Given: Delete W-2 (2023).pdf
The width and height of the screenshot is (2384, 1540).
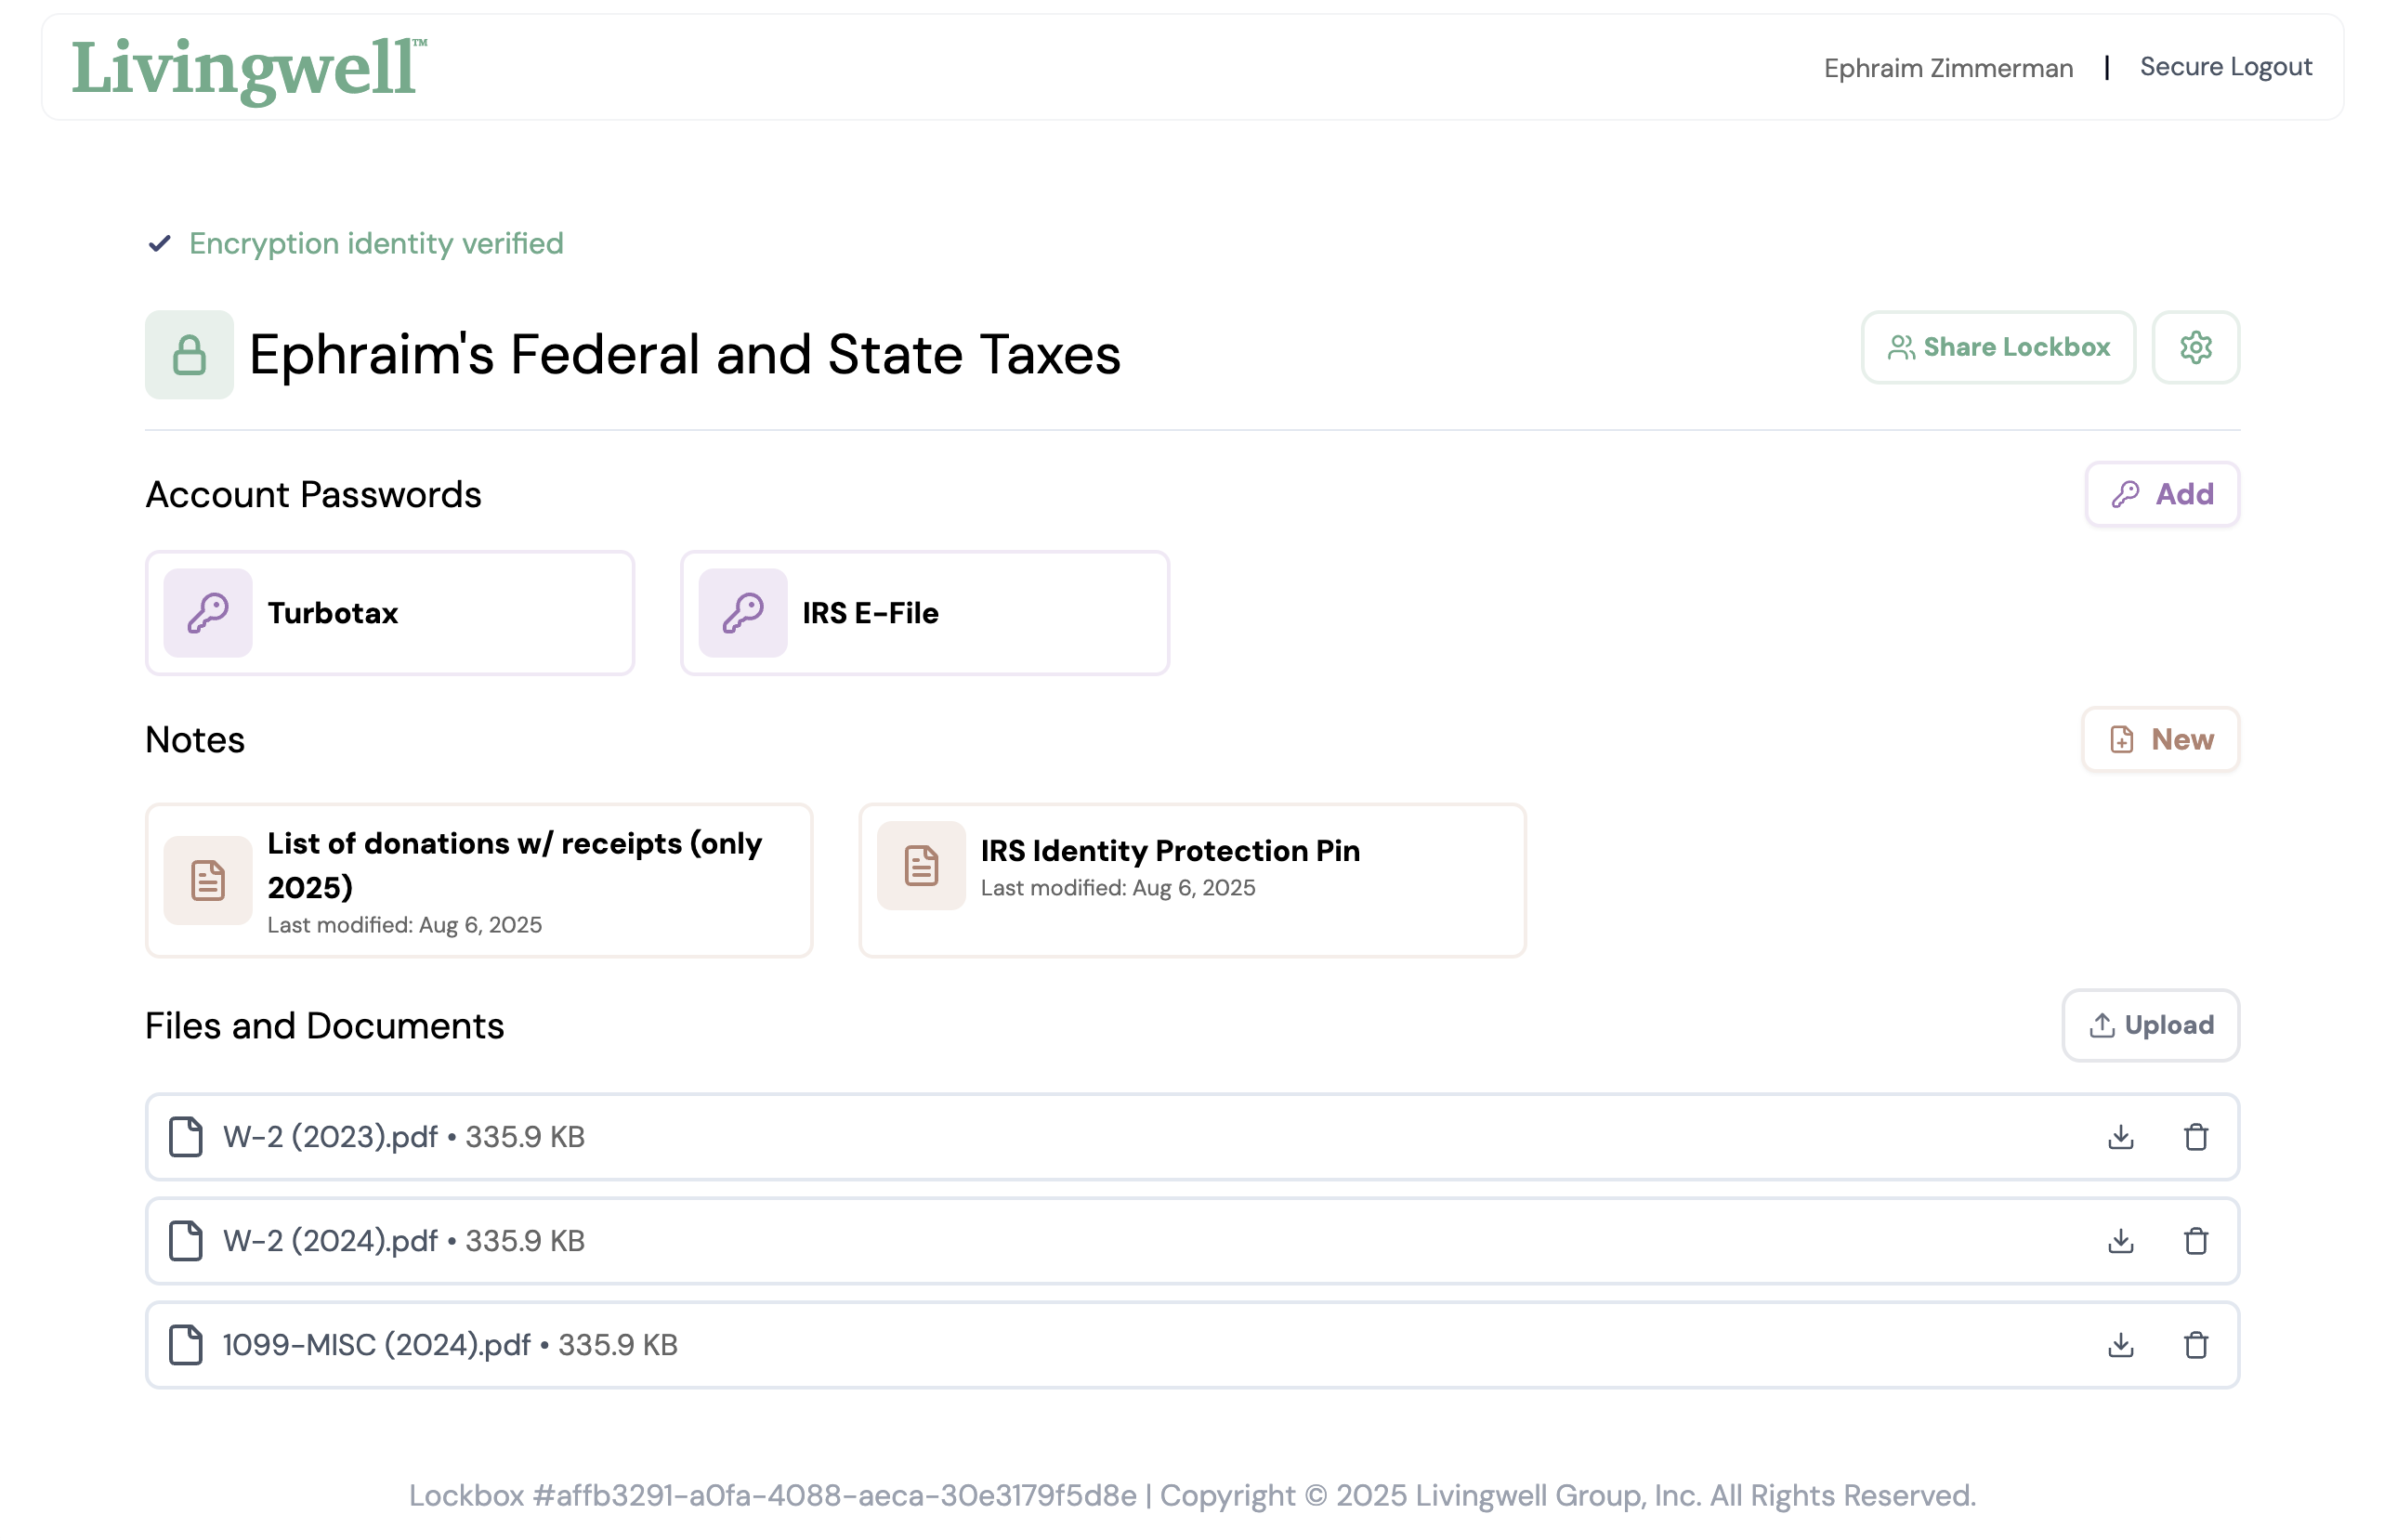Looking at the screenshot, I should click(x=2196, y=1137).
